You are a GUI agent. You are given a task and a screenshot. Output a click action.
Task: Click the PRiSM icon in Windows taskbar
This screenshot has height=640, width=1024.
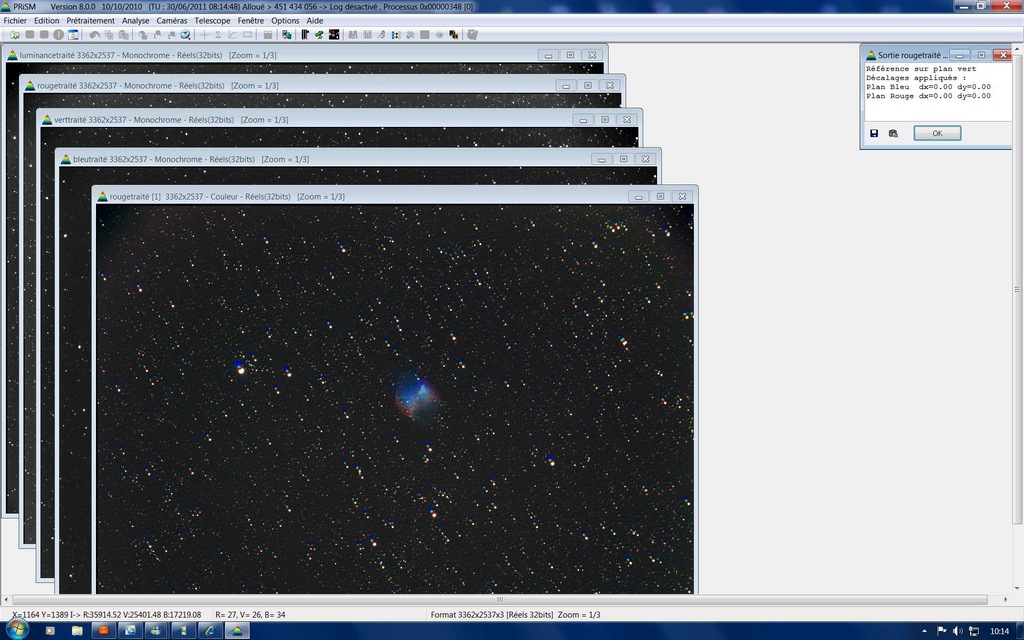[x=236, y=631]
